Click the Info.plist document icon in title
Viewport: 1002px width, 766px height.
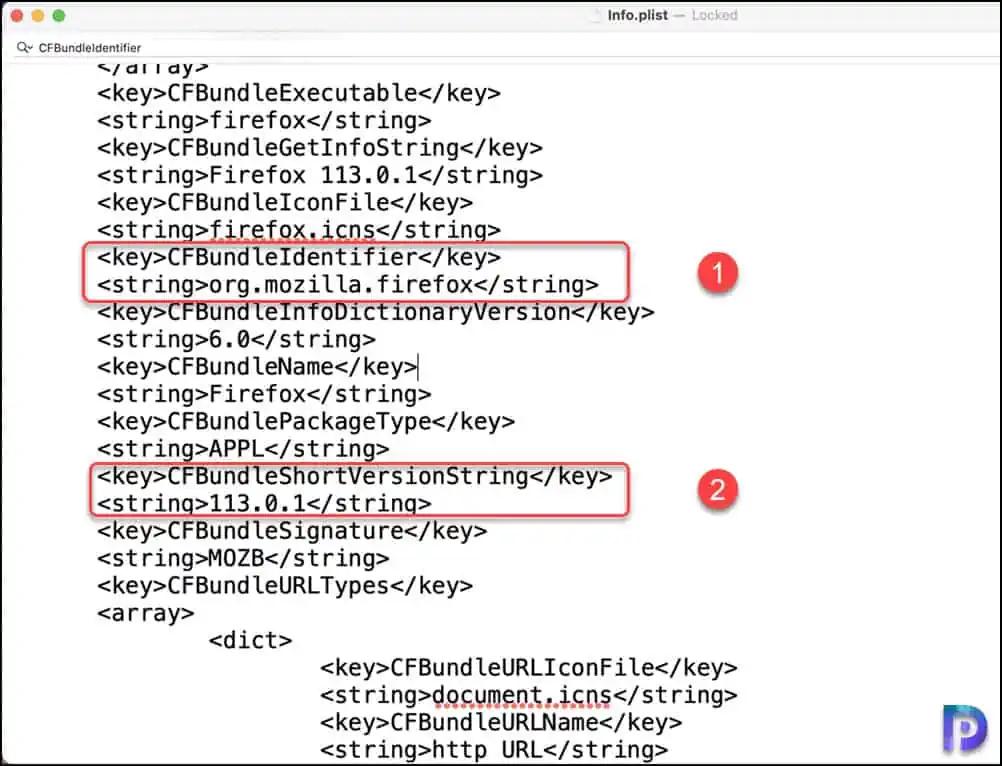point(596,15)
